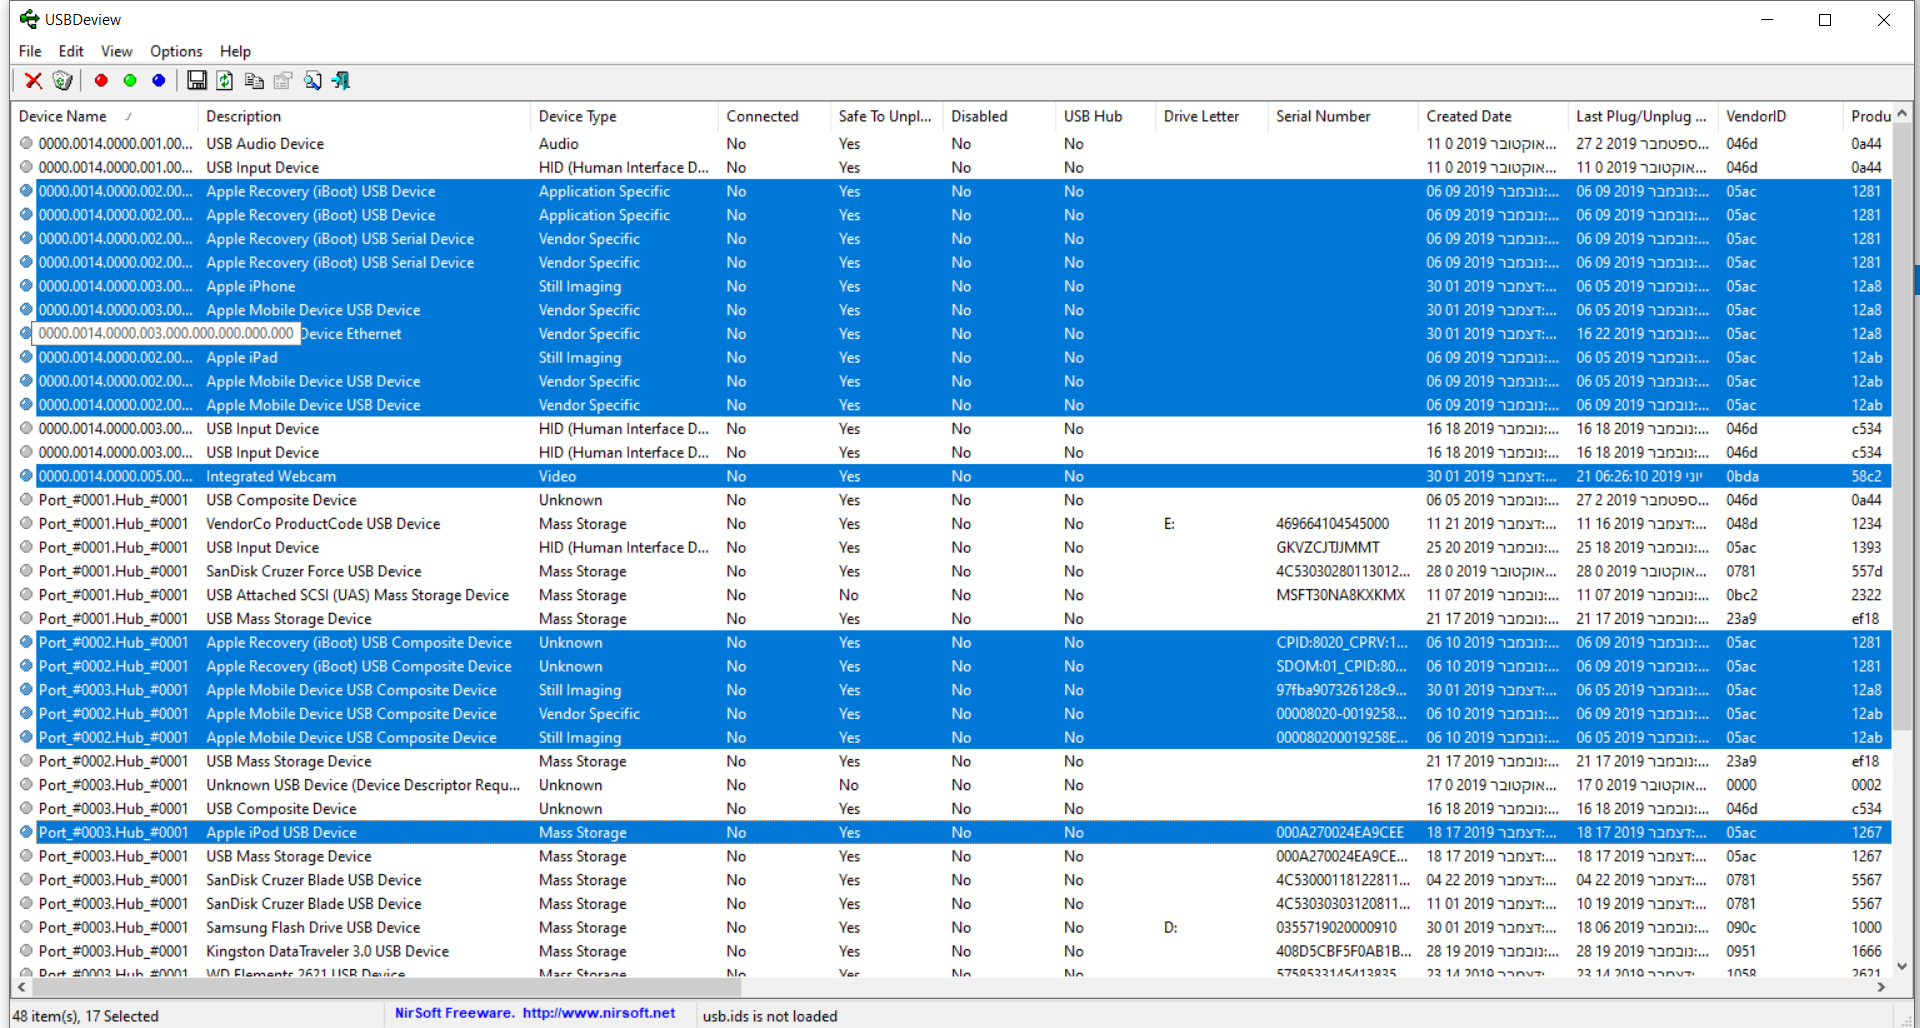
Task: Click the Exit door toolbar icon
Action: click(x=341, y=81)
